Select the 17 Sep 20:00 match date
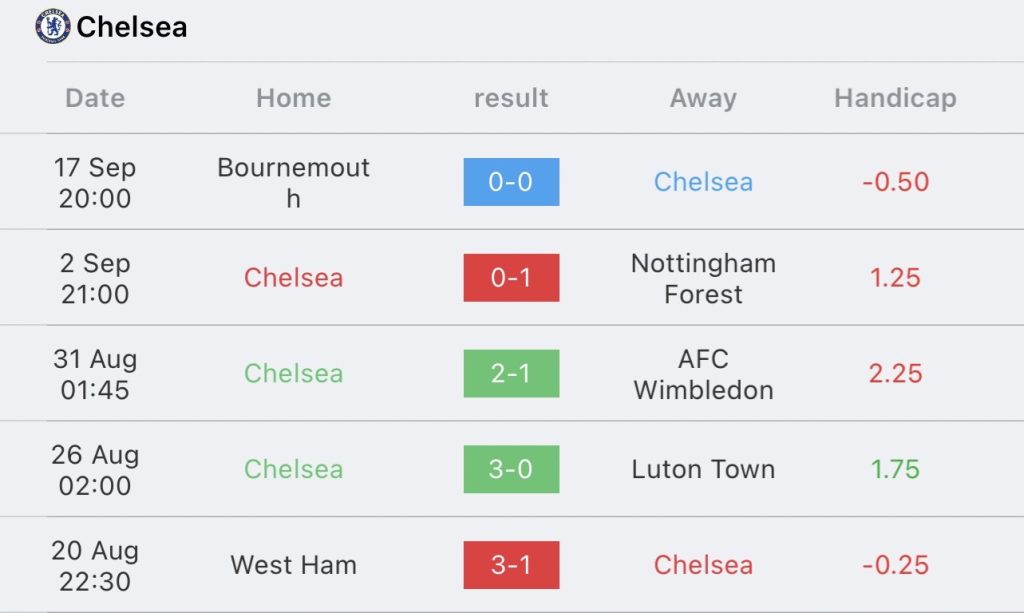1024x613 pixels. (x=95, y=182)
